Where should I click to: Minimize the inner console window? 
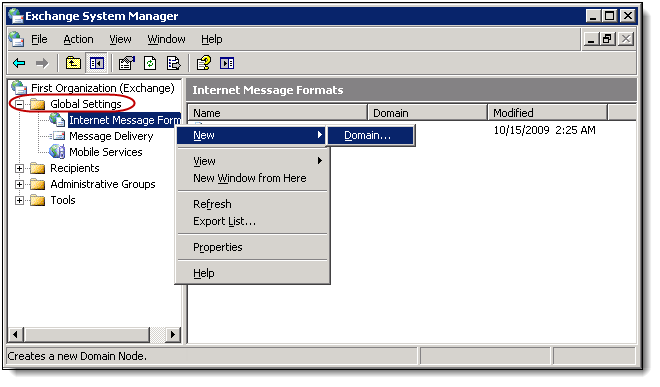(x=591, y=39)
